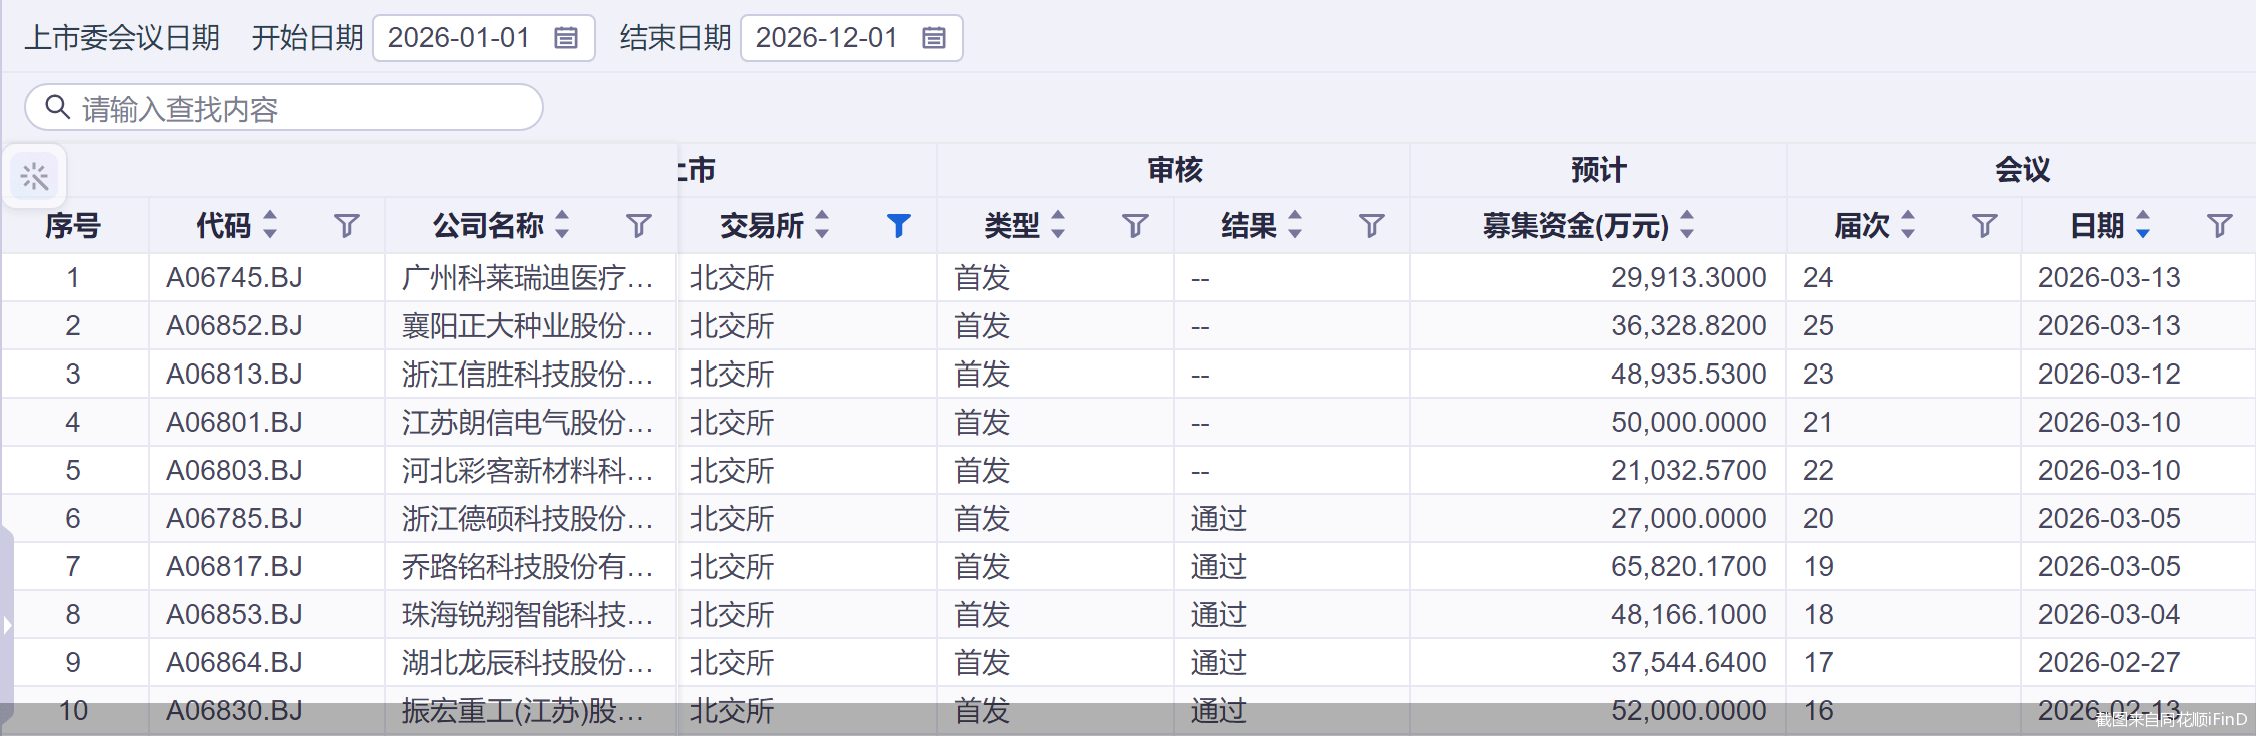Sort the table by 公司名称 column
The image size is (2256, 736).
(562, 225)
